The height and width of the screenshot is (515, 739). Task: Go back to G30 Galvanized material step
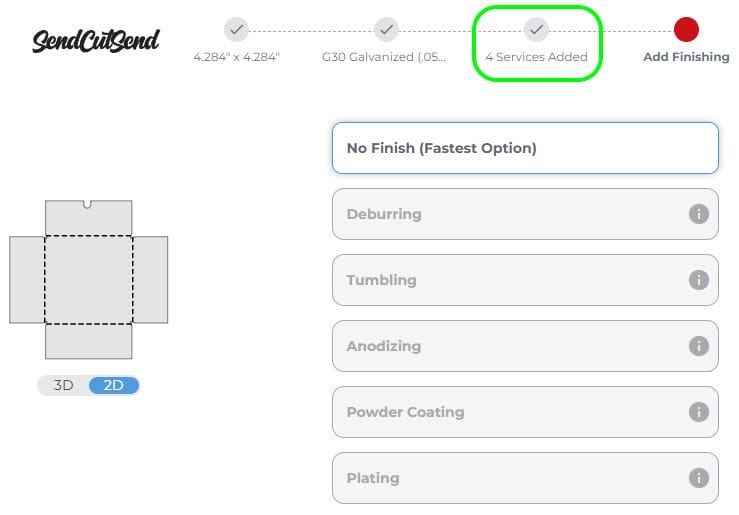pos(384,57)
